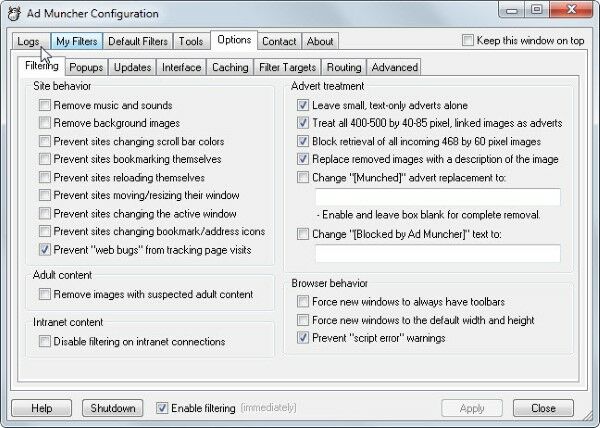Select the Filter Targets sub-tab
The height and width of the screenshot is (428, 600).
287,67
